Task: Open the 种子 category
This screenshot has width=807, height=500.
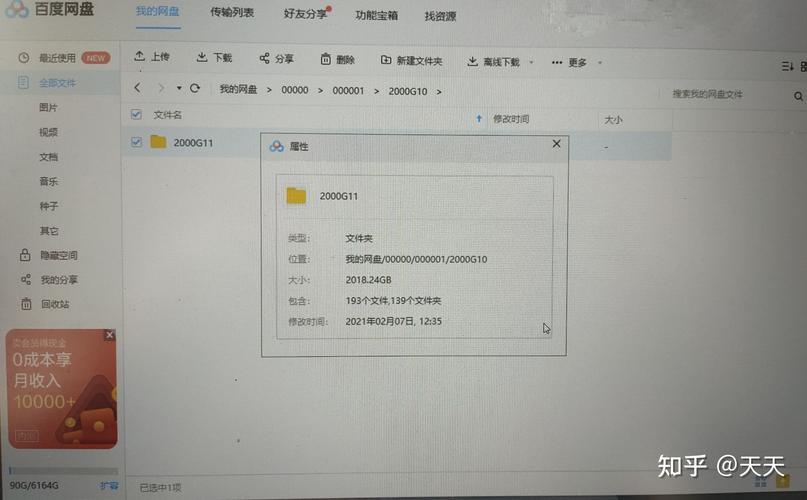Action: tap(48, 206)
